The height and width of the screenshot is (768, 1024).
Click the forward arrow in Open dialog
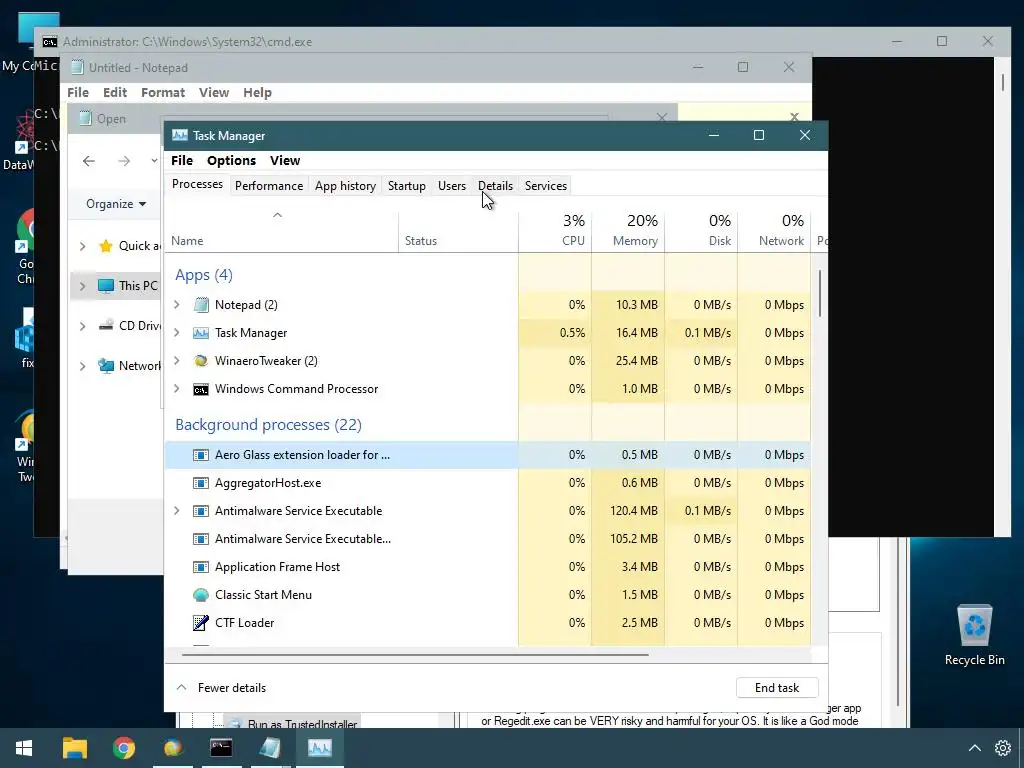124,161
